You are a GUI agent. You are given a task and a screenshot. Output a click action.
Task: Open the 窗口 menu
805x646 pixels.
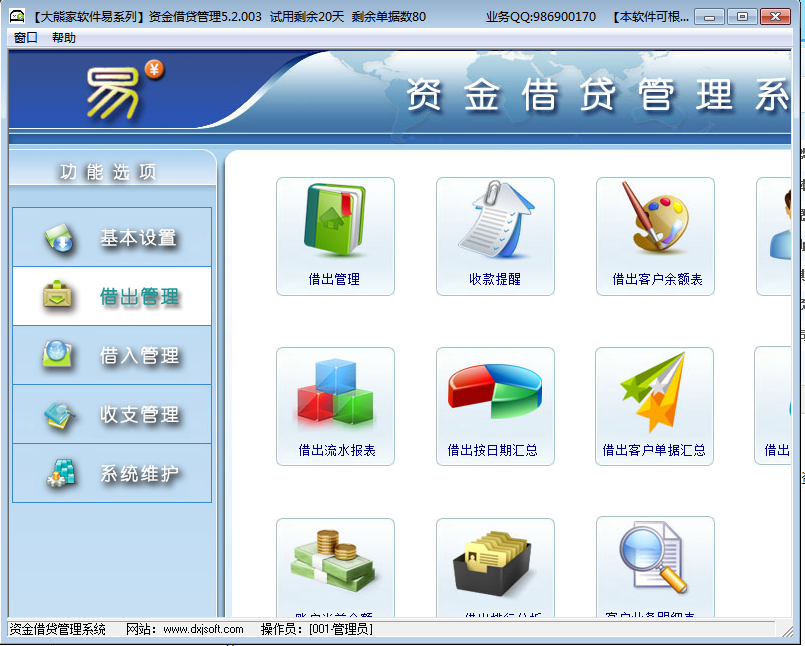(x=26, y=38)
